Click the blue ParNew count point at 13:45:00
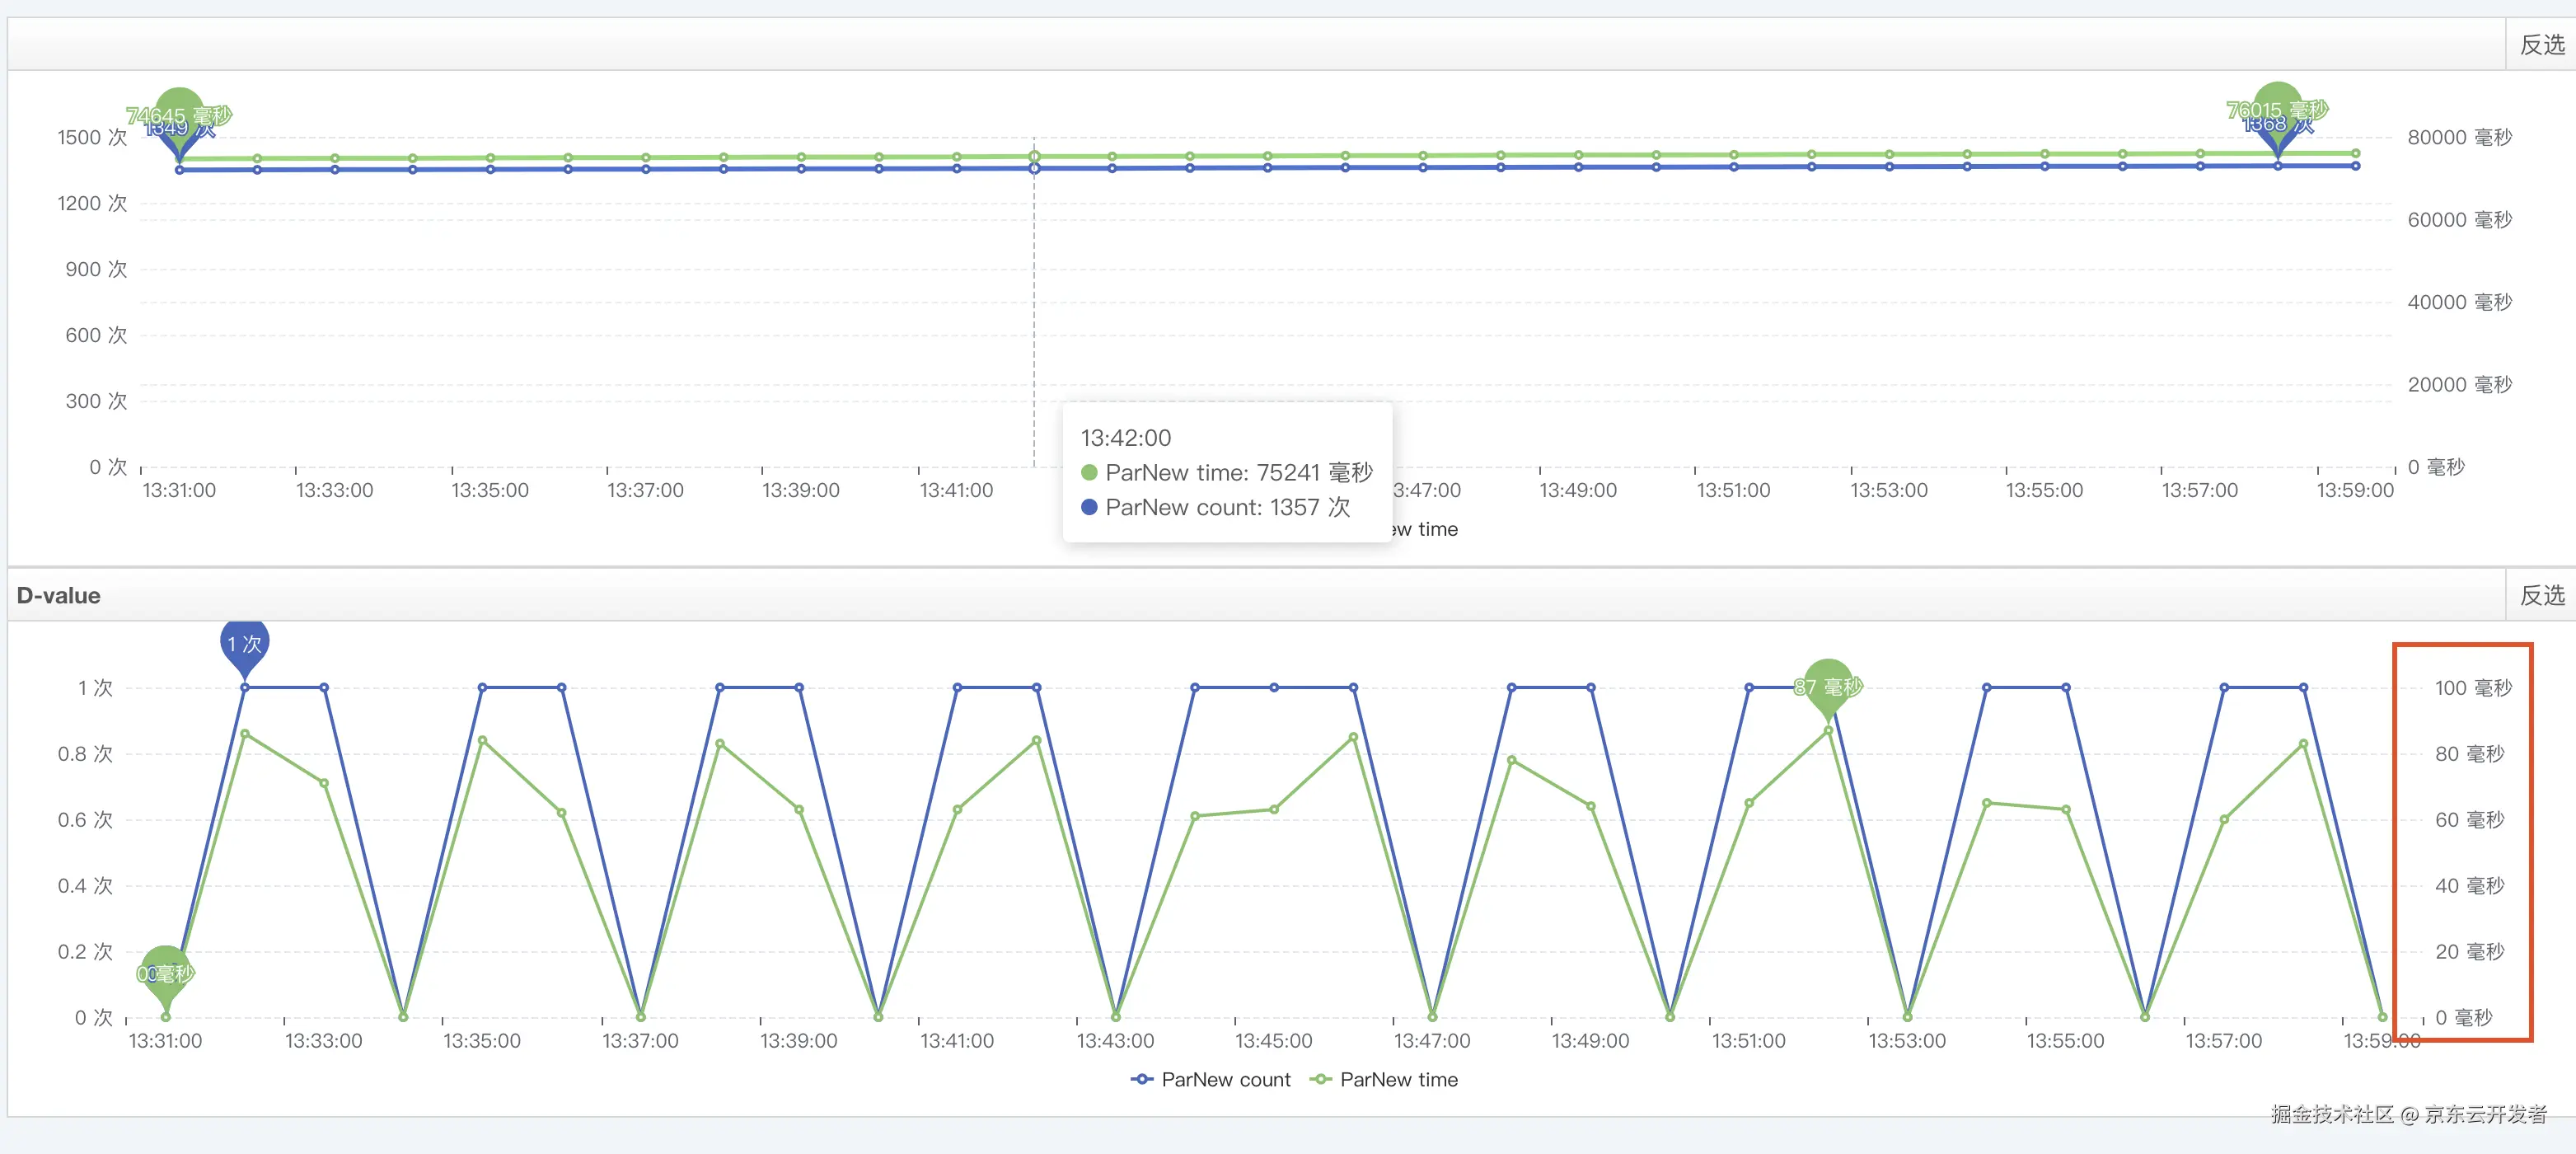Image resolution: width=2576 pixels, height=1154 pixels. [x=1273, y=687]
